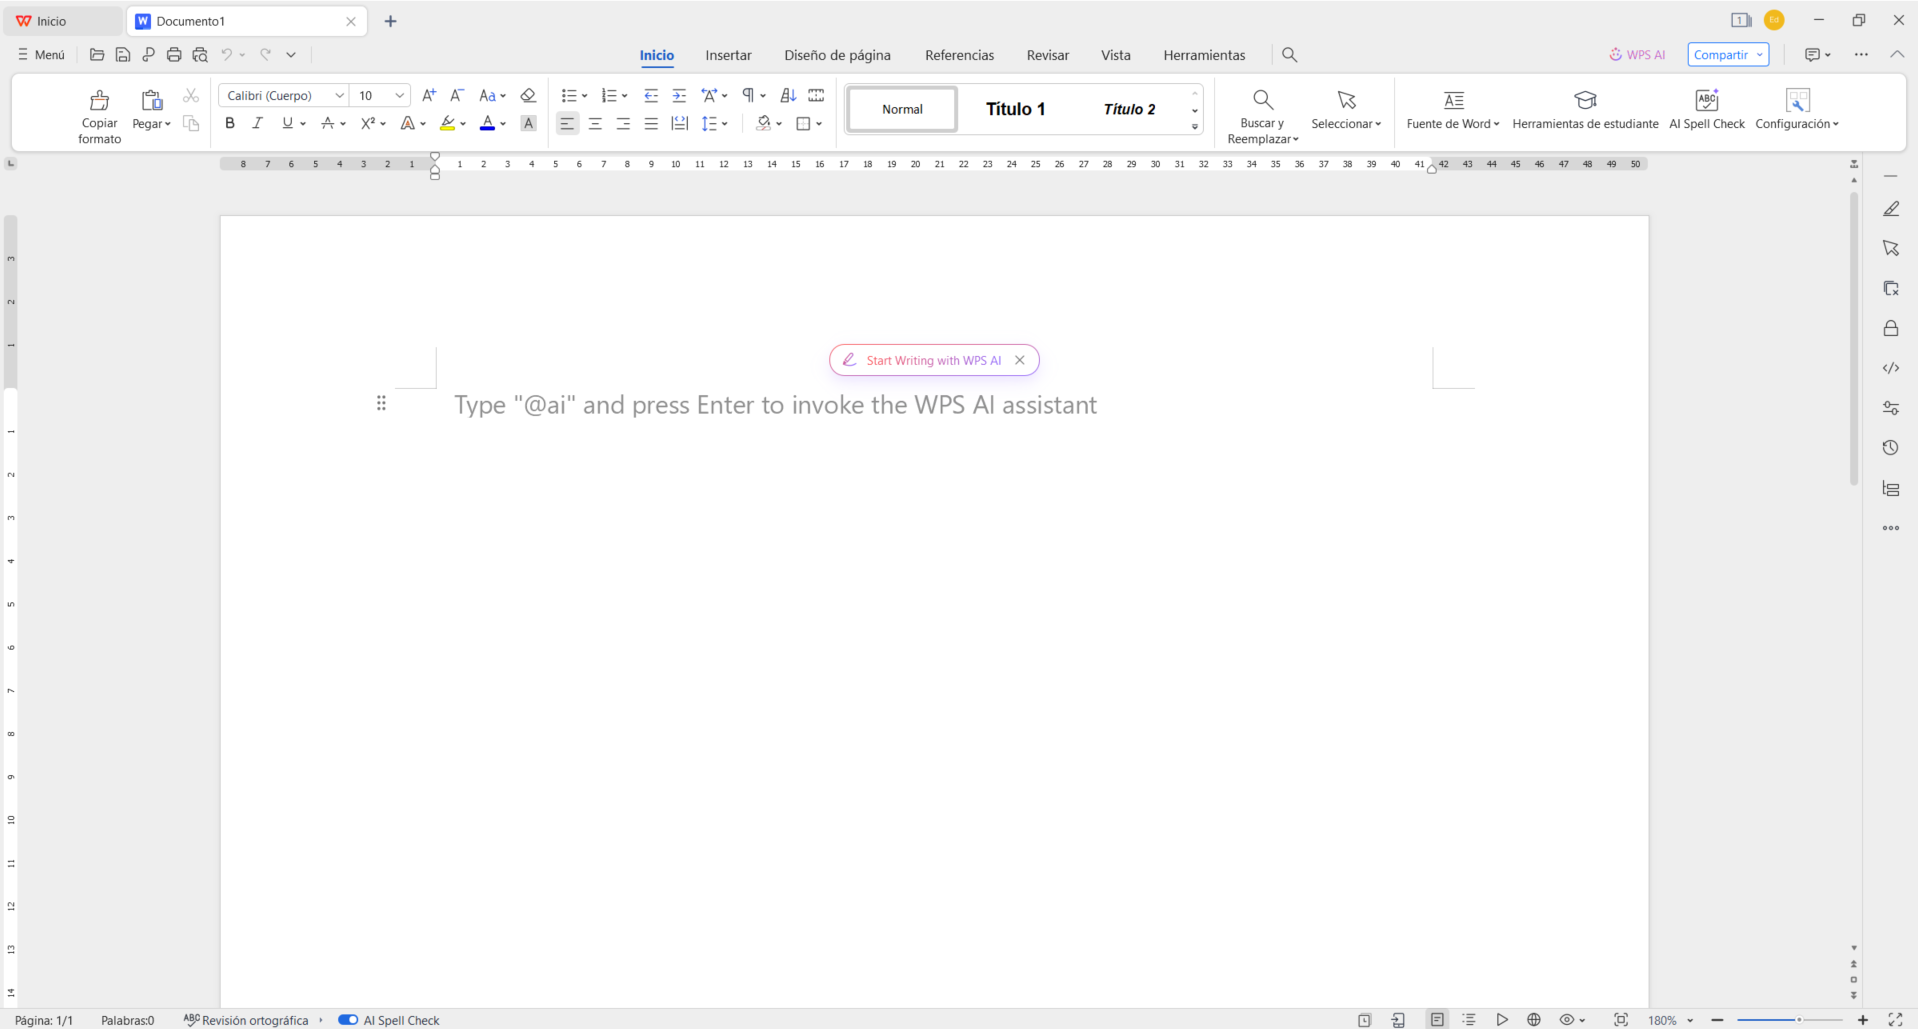Expand the font size dropdown

(x=399, y=96)
